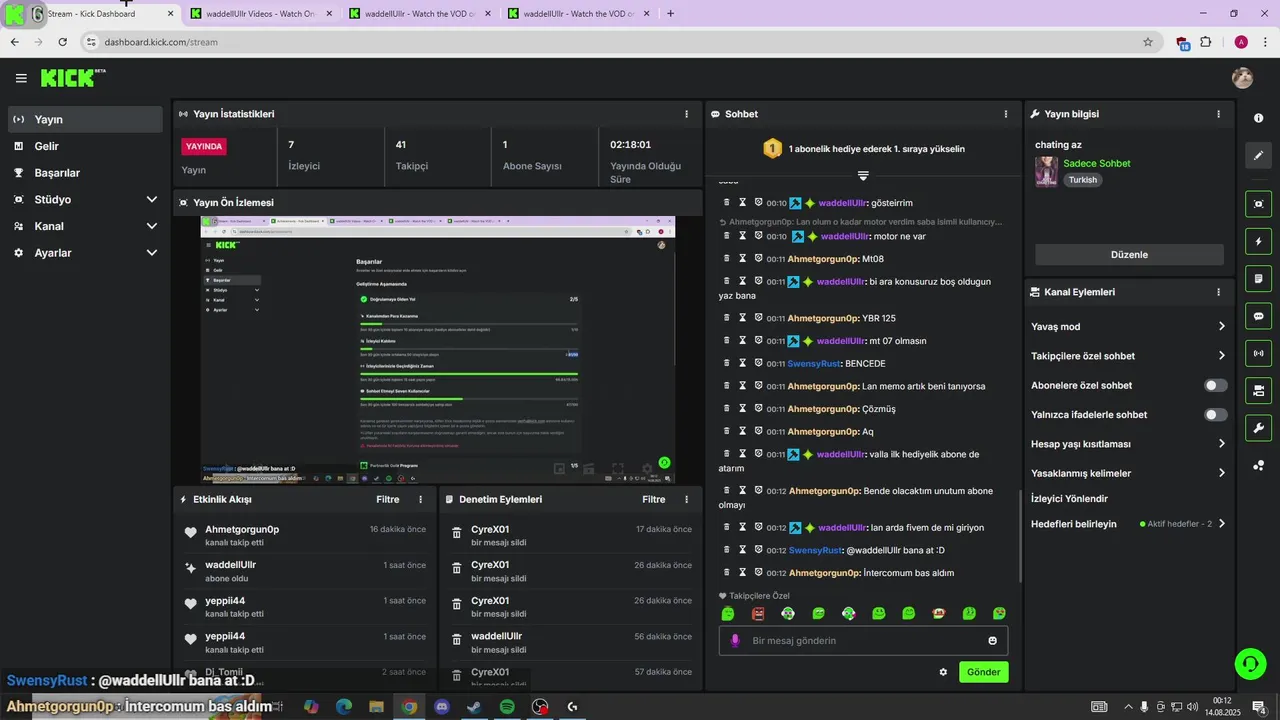Click hourglass timeout icon on 'BENCEDE' message
Image resolution: width=1280 pixels, height=720 pixels.
pos(743,363)
